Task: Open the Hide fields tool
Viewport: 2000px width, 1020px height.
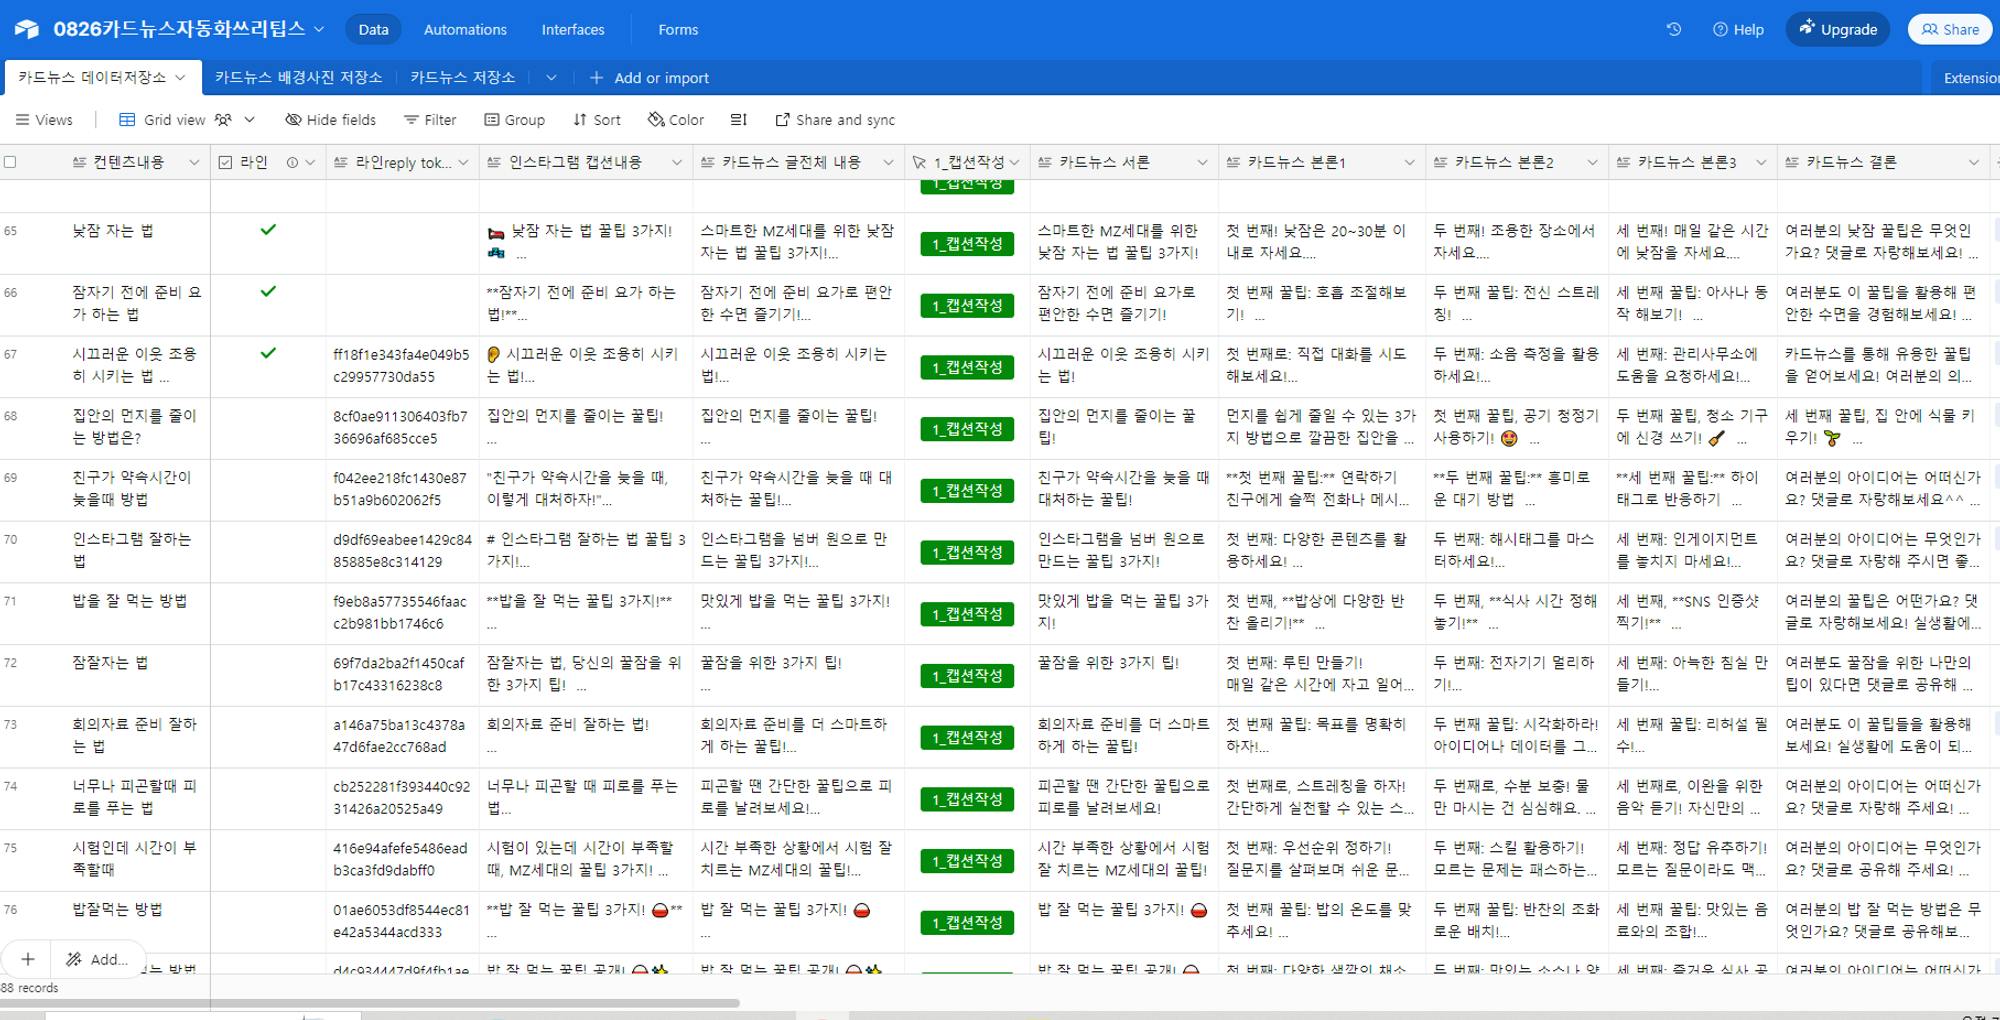Action: (331, 120)
